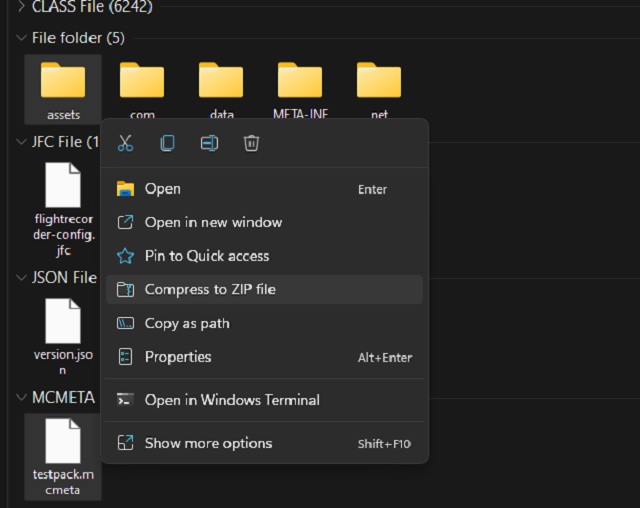
Task: Collapse the CLASS File group
Action: (22, 7)
